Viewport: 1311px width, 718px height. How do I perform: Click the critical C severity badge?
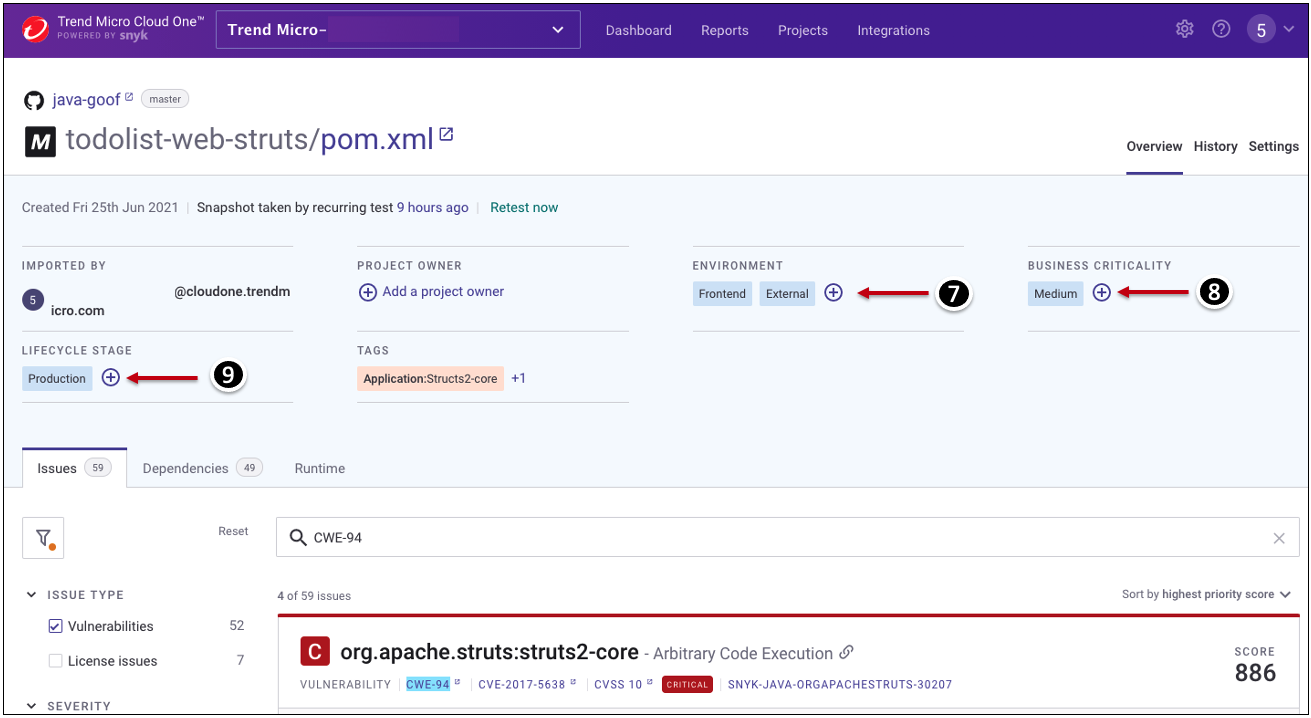[x=315, y=652]
